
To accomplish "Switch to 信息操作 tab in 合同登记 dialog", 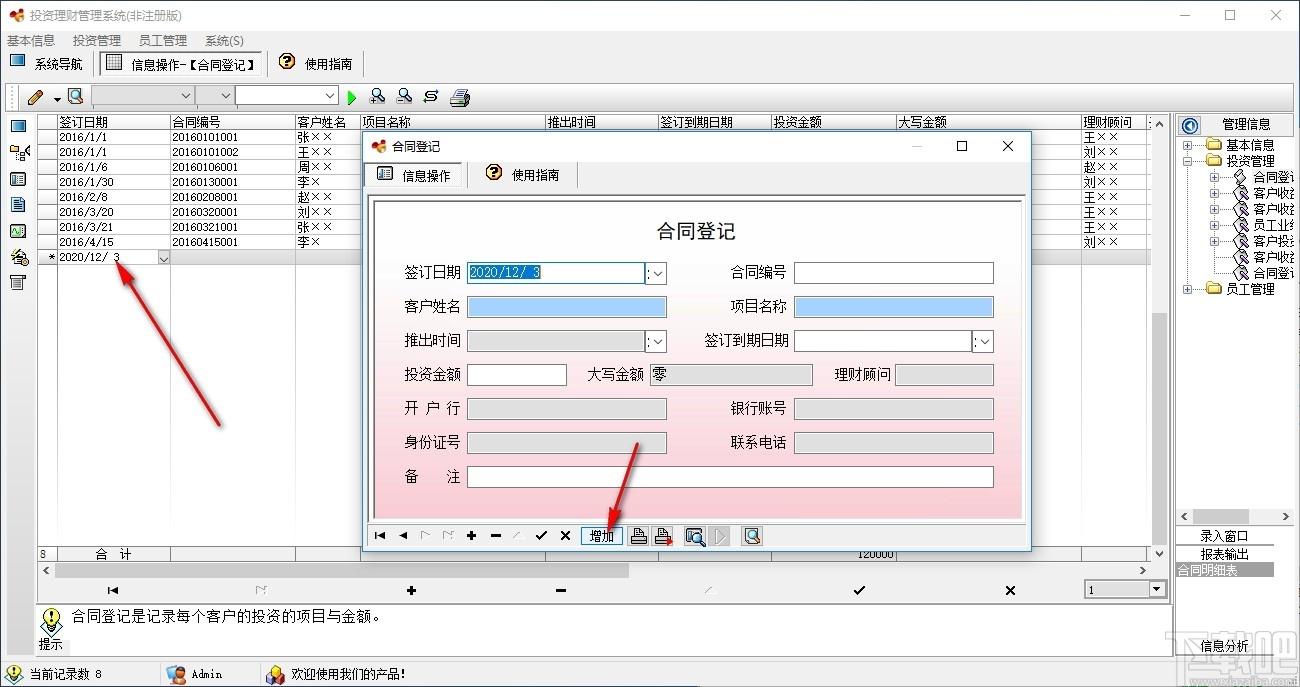I will click(x=414, y=175).
